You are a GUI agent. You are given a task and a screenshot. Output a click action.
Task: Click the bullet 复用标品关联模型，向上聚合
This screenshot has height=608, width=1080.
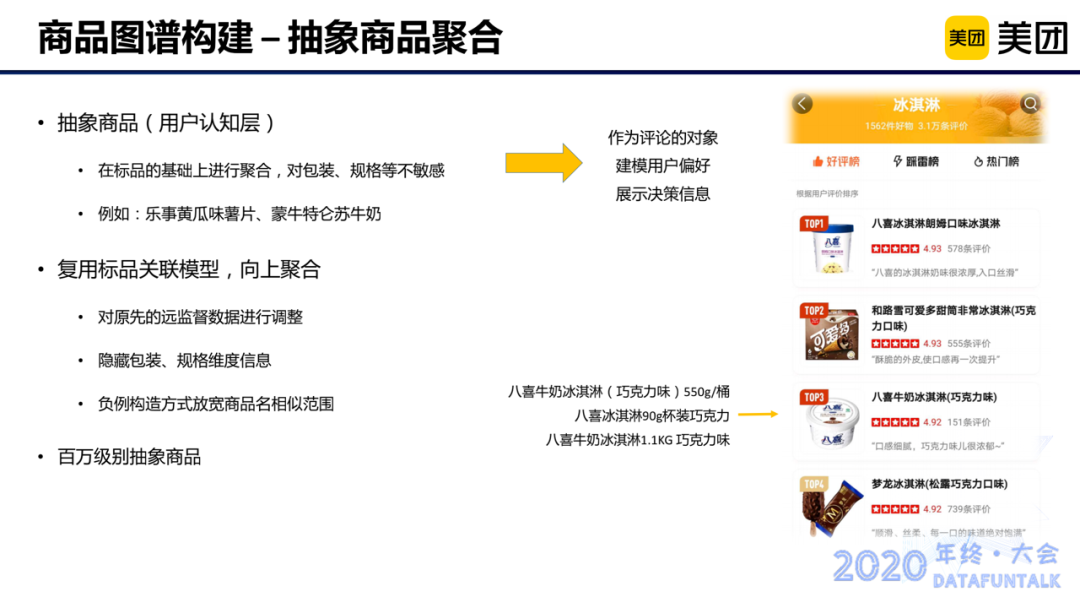[x=189, y=269]
